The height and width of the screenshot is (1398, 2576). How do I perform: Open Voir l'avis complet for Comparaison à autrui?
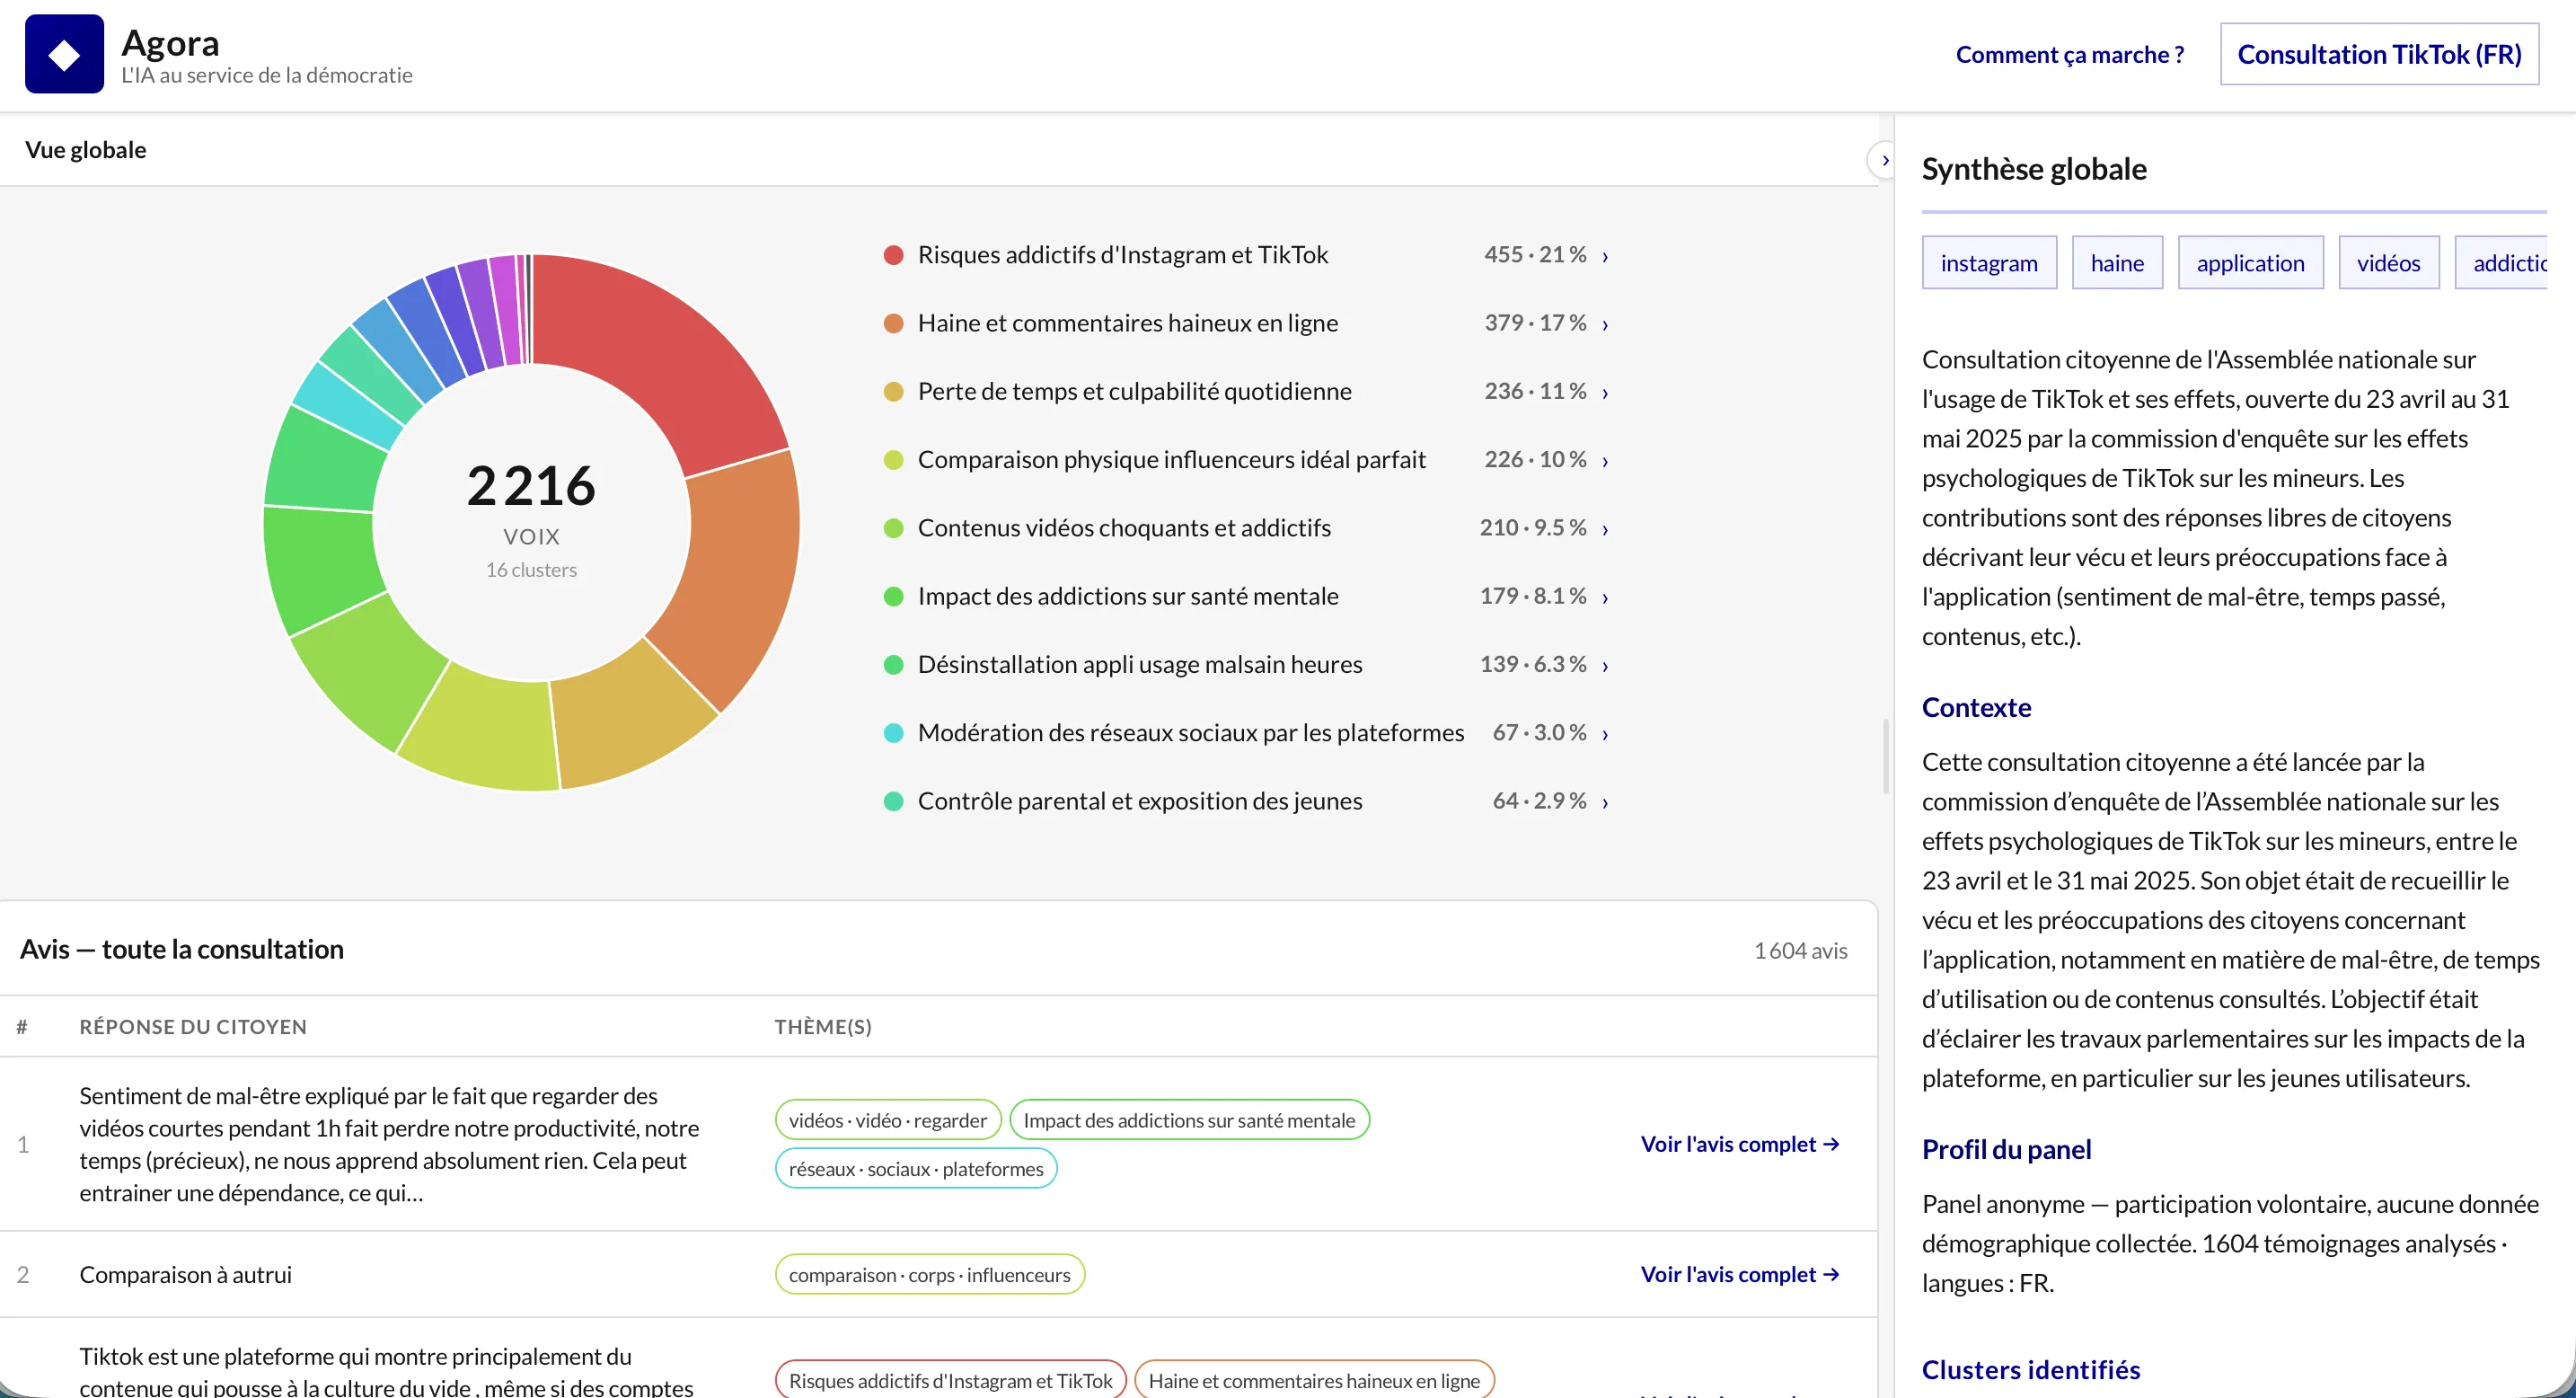coord(1740,1274)
